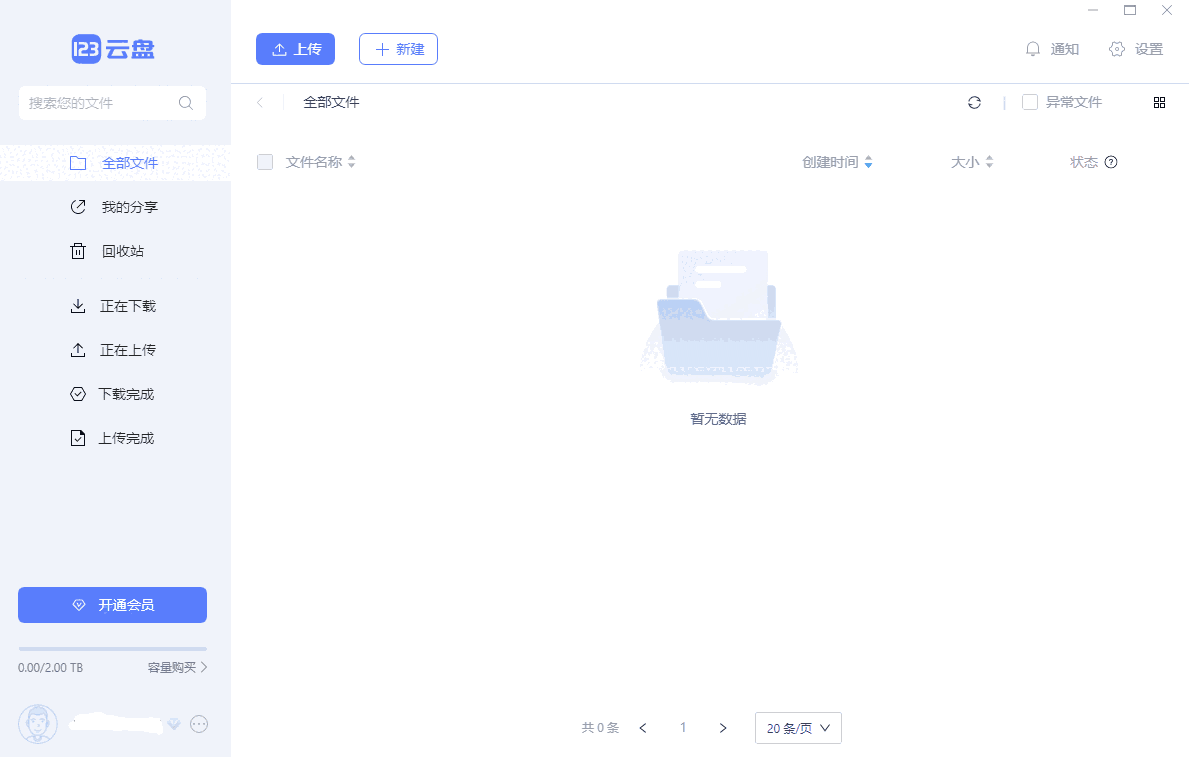
Task: Select the 我的分享 sidebar item
Action: click(x=120, y=207)
